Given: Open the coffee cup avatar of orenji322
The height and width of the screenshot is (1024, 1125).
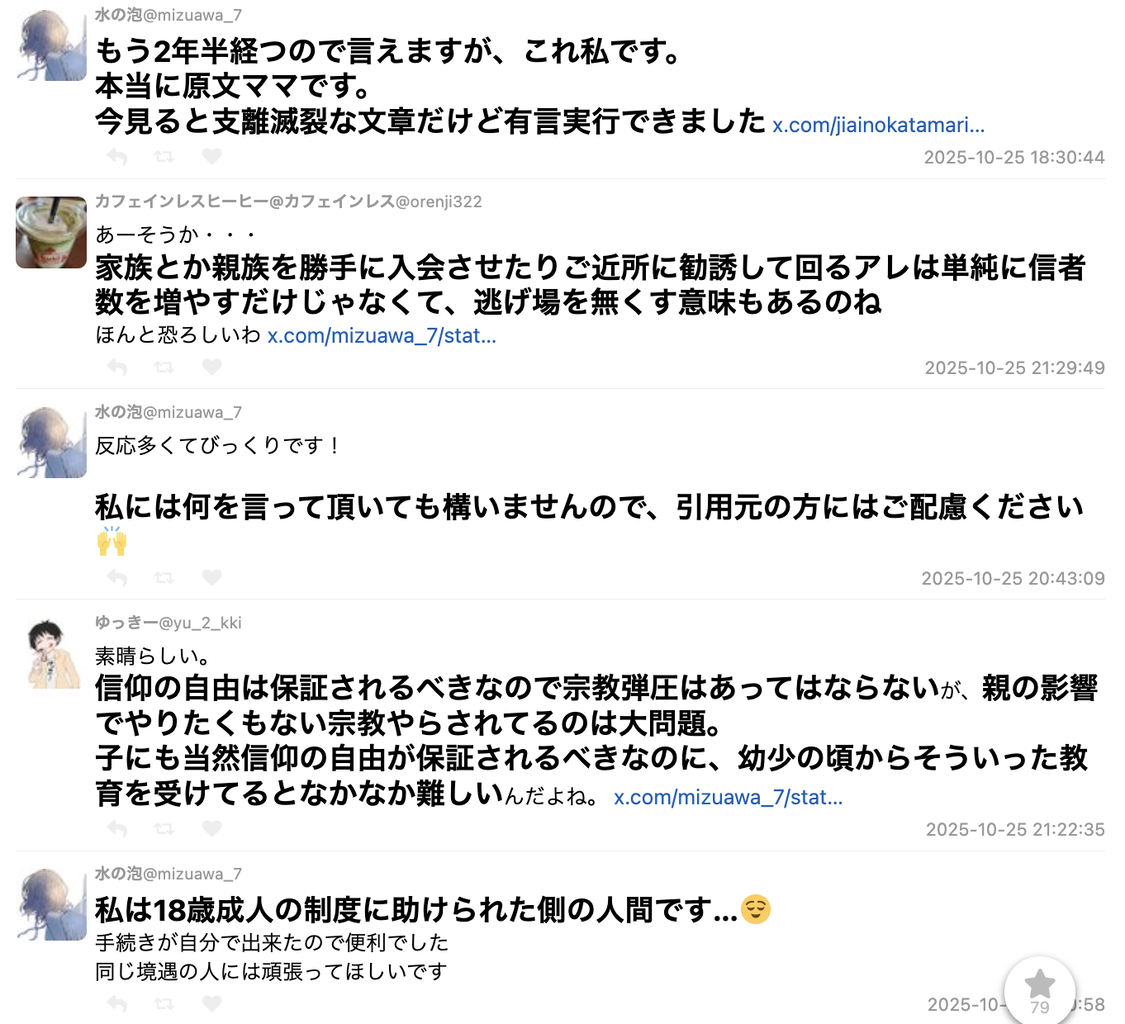Looking at the screenshot, I should coord(51,232).
